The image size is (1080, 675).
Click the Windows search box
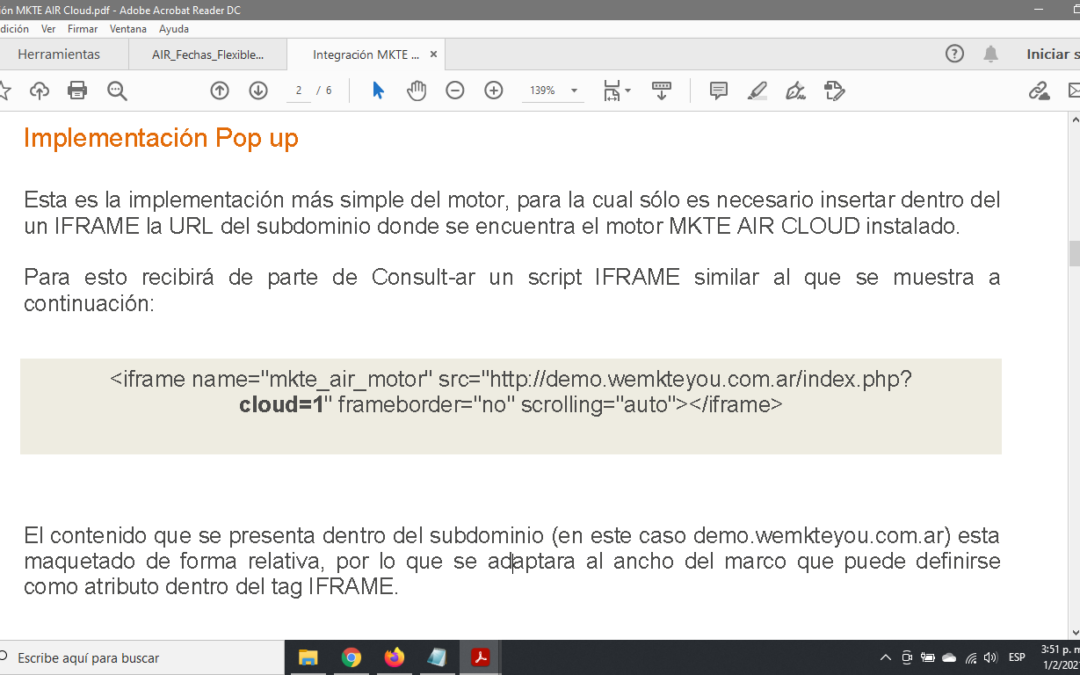[141, 658]
